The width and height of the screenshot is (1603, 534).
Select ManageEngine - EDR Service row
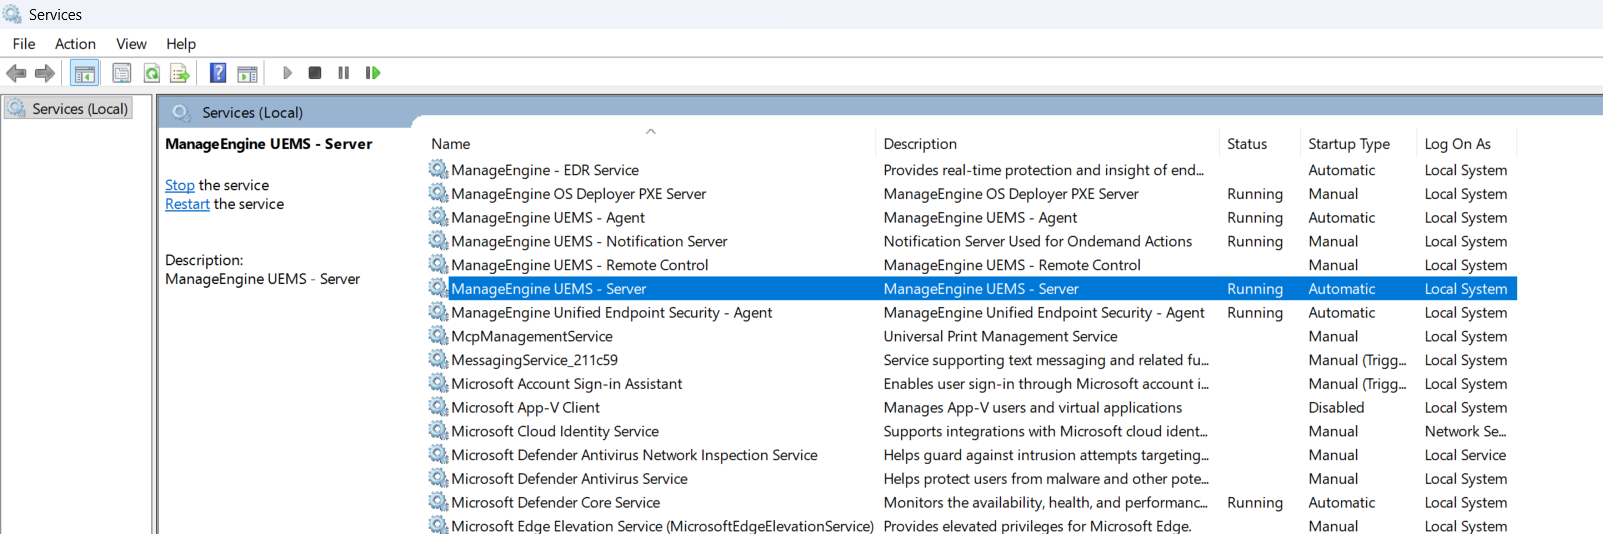[x=971, y=170]
